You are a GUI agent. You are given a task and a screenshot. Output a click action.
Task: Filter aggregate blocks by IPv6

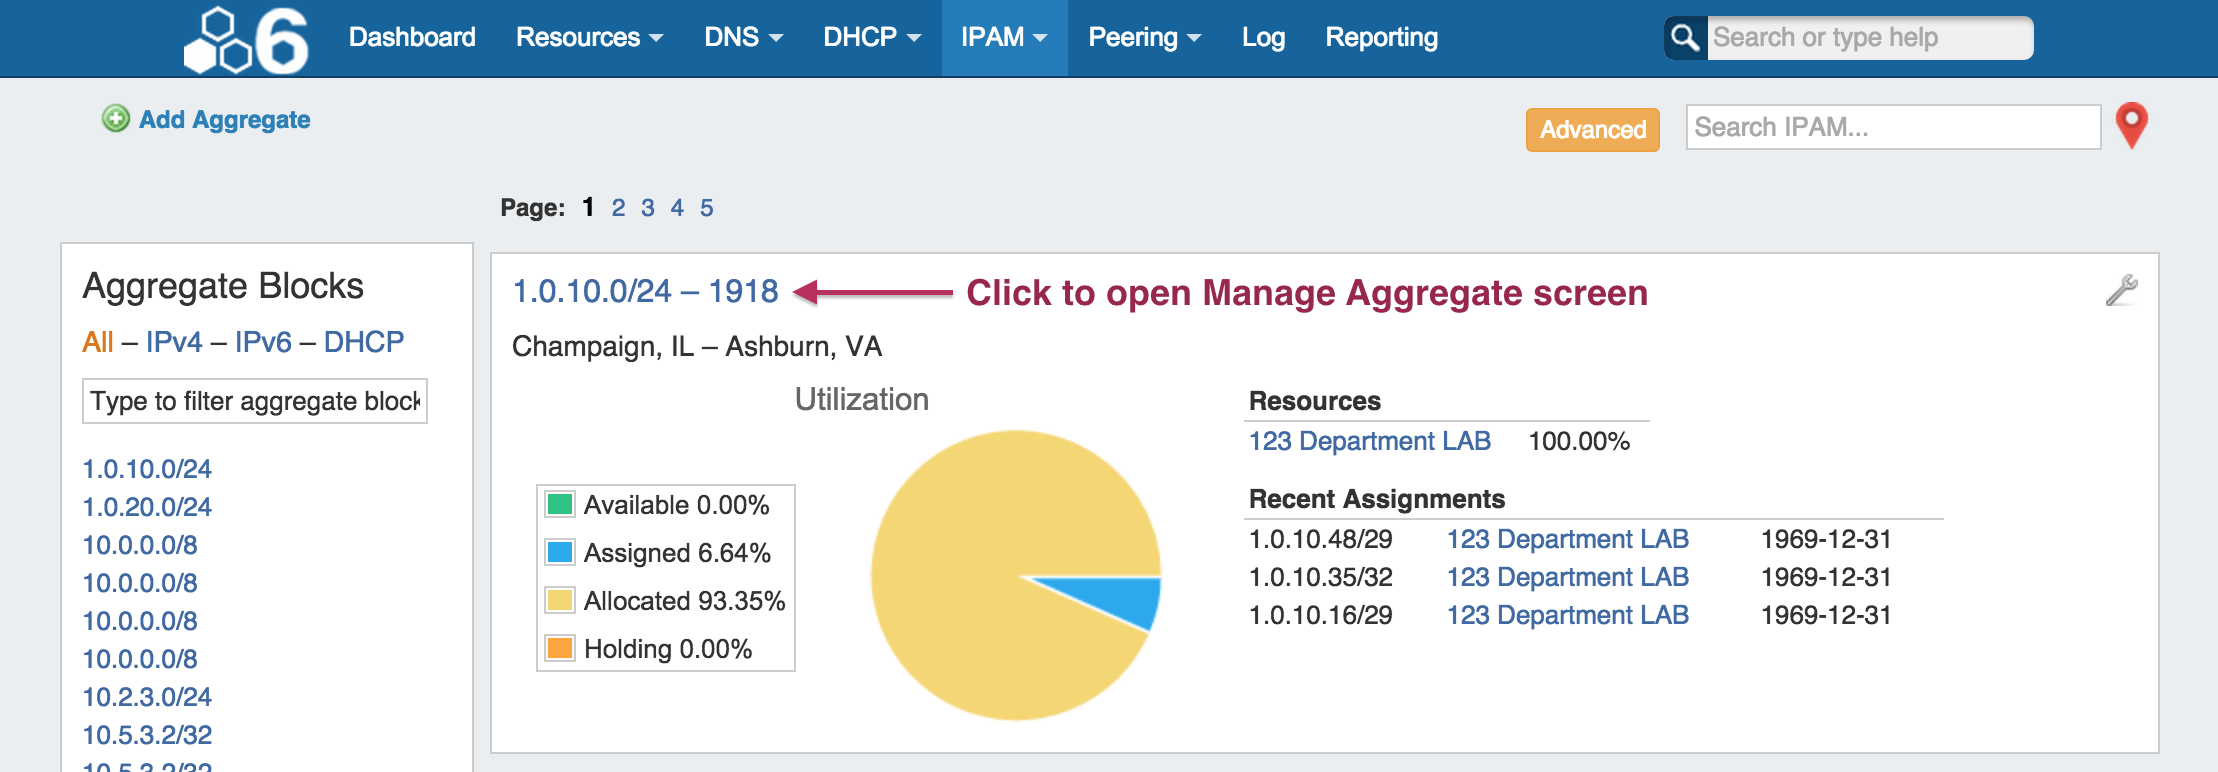pyautogui.click(x=263, y=342)
